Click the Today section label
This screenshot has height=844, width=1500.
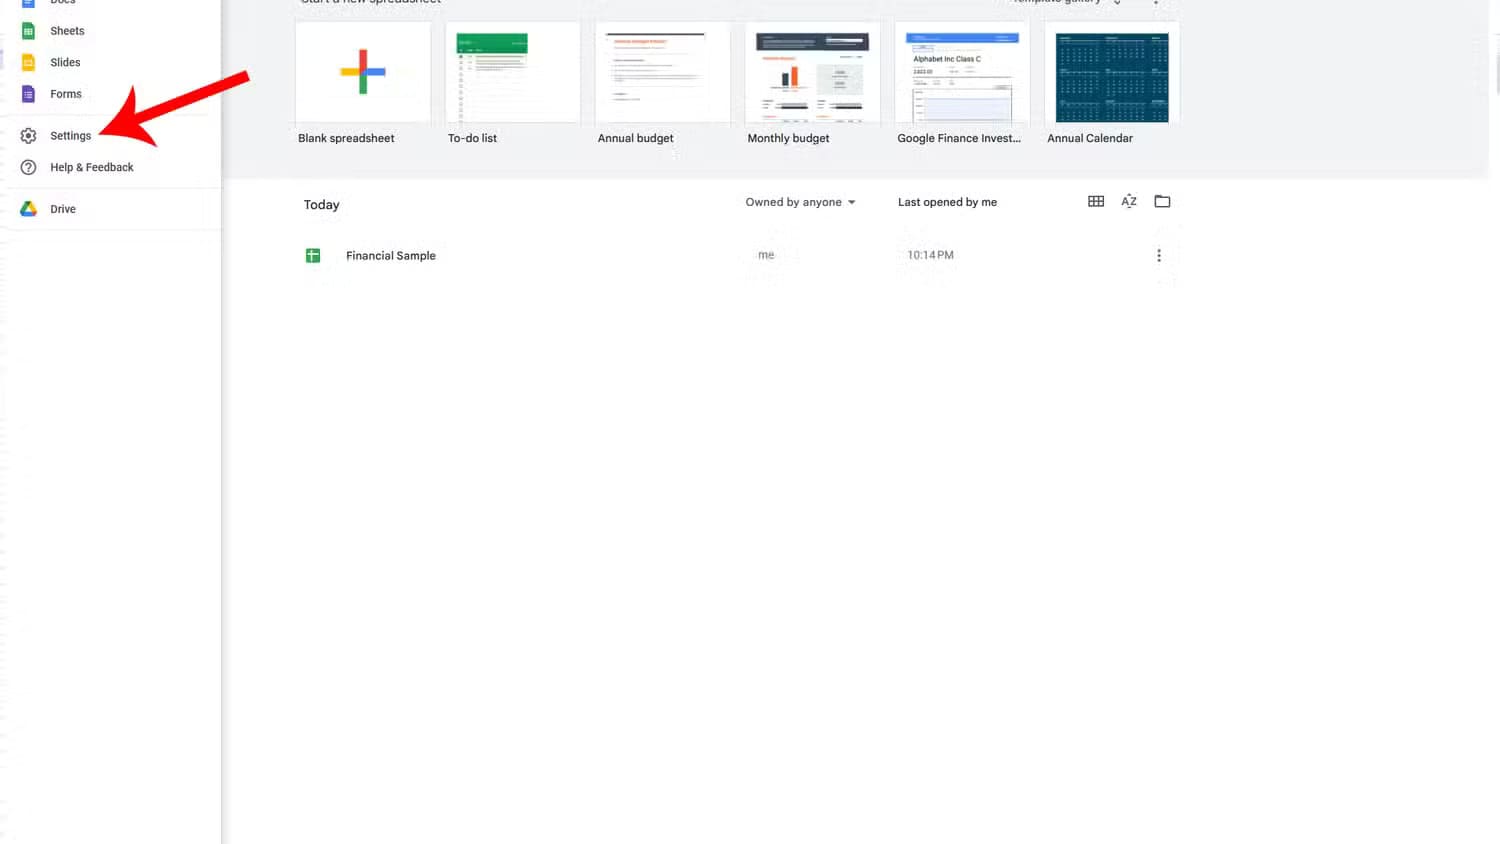pos(322,205)
